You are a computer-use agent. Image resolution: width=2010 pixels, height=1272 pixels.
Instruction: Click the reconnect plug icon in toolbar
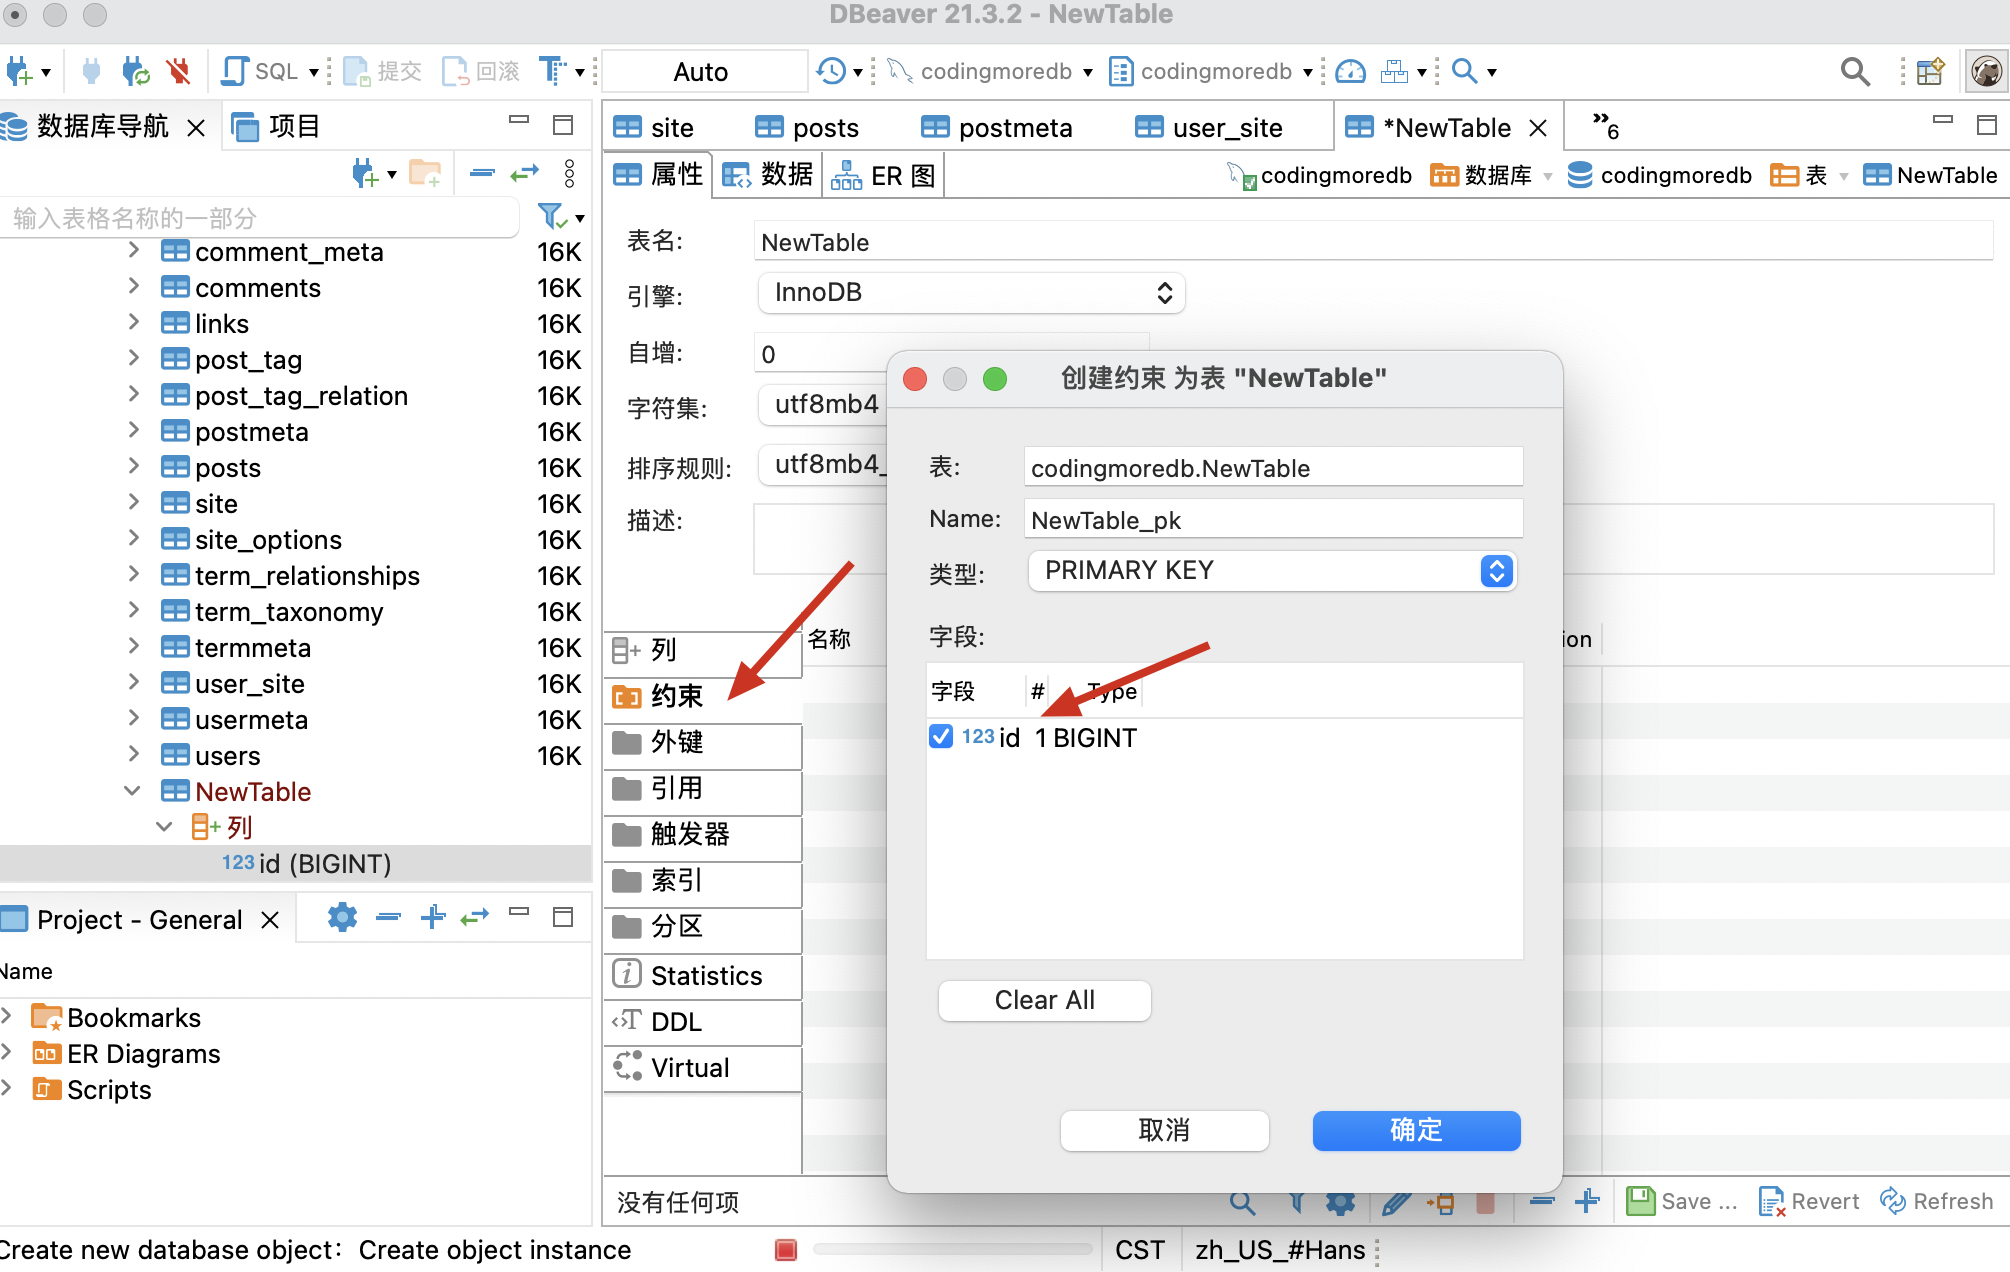coord(135,71)
